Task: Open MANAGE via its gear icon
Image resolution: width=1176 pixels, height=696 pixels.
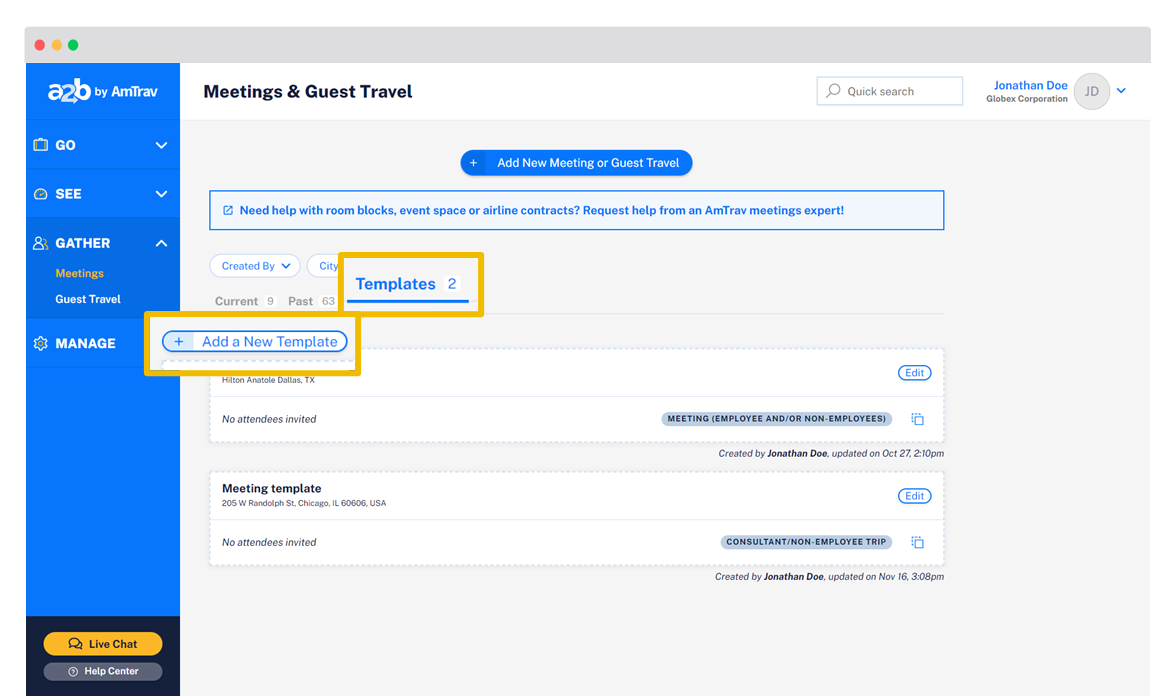Action: [x=41, y=343]
